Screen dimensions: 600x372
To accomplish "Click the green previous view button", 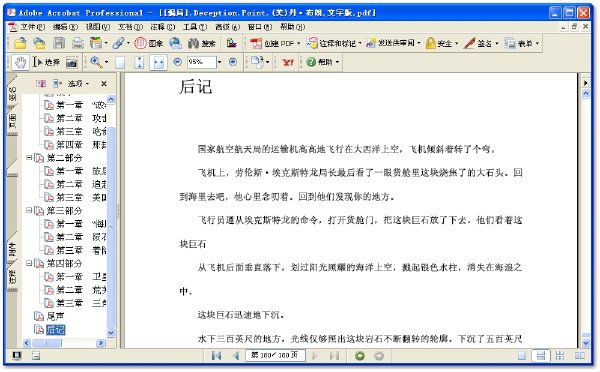I will point(360,356).
